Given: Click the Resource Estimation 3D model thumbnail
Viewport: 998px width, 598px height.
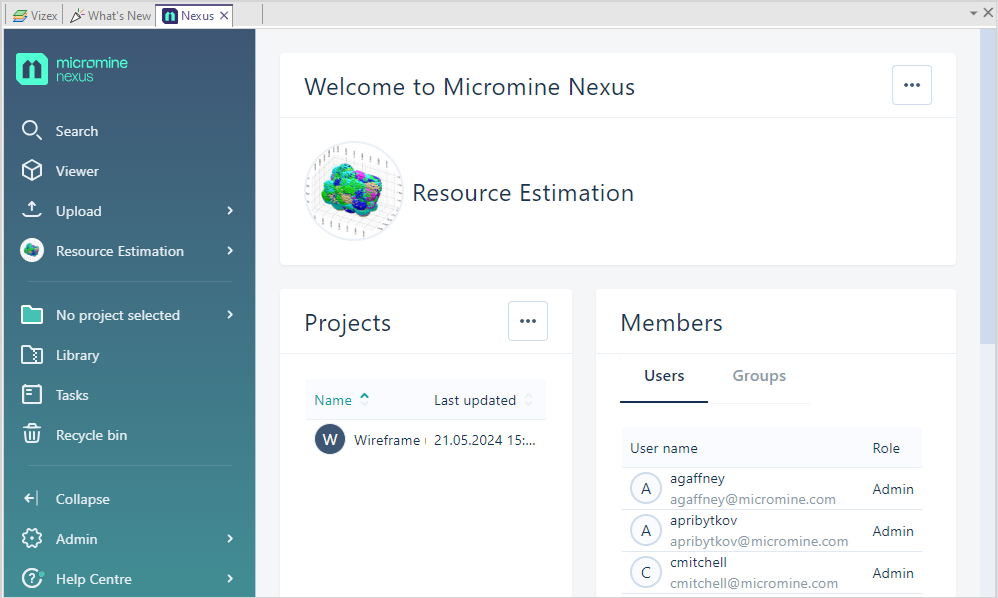Looking at the screenshot, I should [x=354, y=191].
